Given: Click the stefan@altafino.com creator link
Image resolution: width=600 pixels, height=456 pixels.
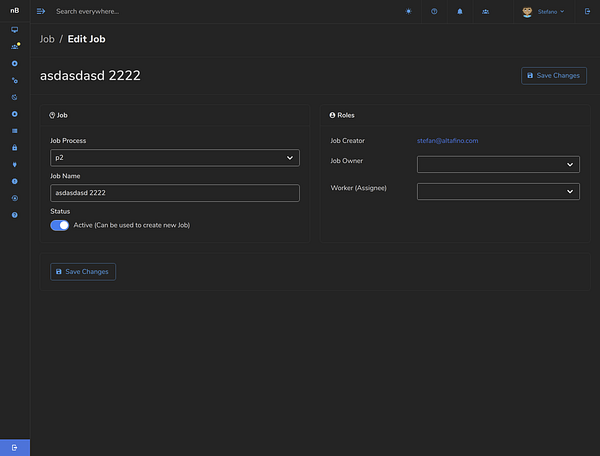Looking at the screenshot, I should click(x=447, y=141).
